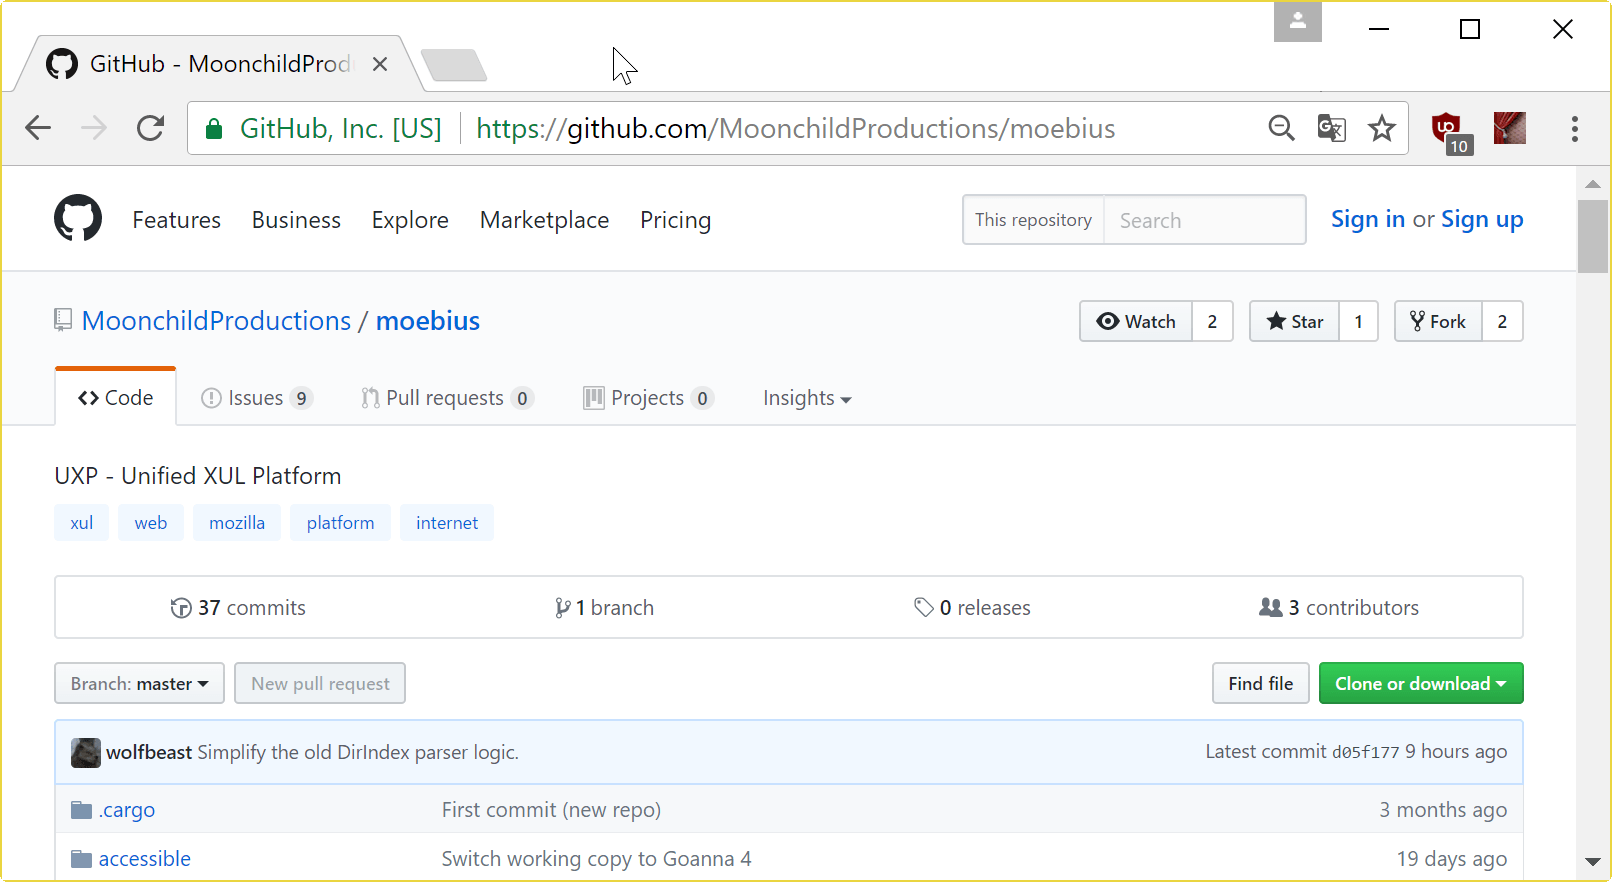Open the moebius repository link

click(428, 321)
